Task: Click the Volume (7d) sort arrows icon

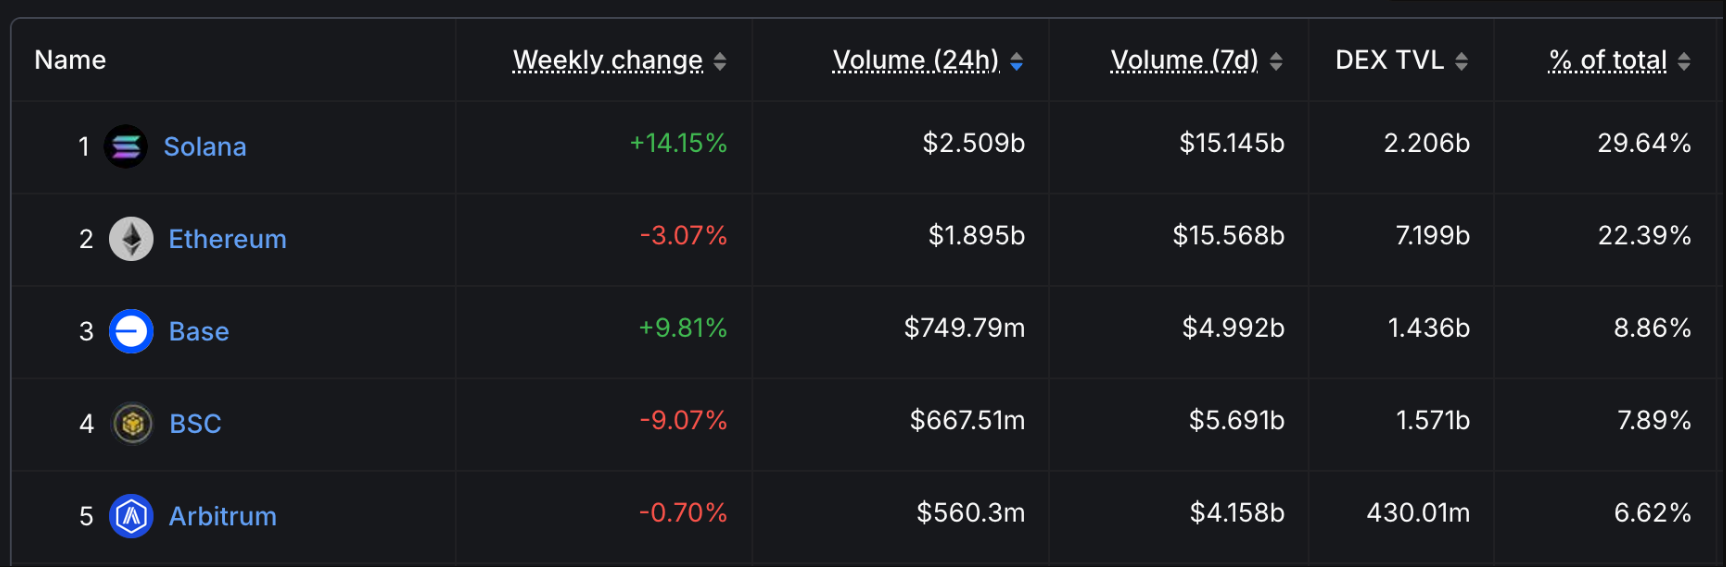Action: point(1276,62)
